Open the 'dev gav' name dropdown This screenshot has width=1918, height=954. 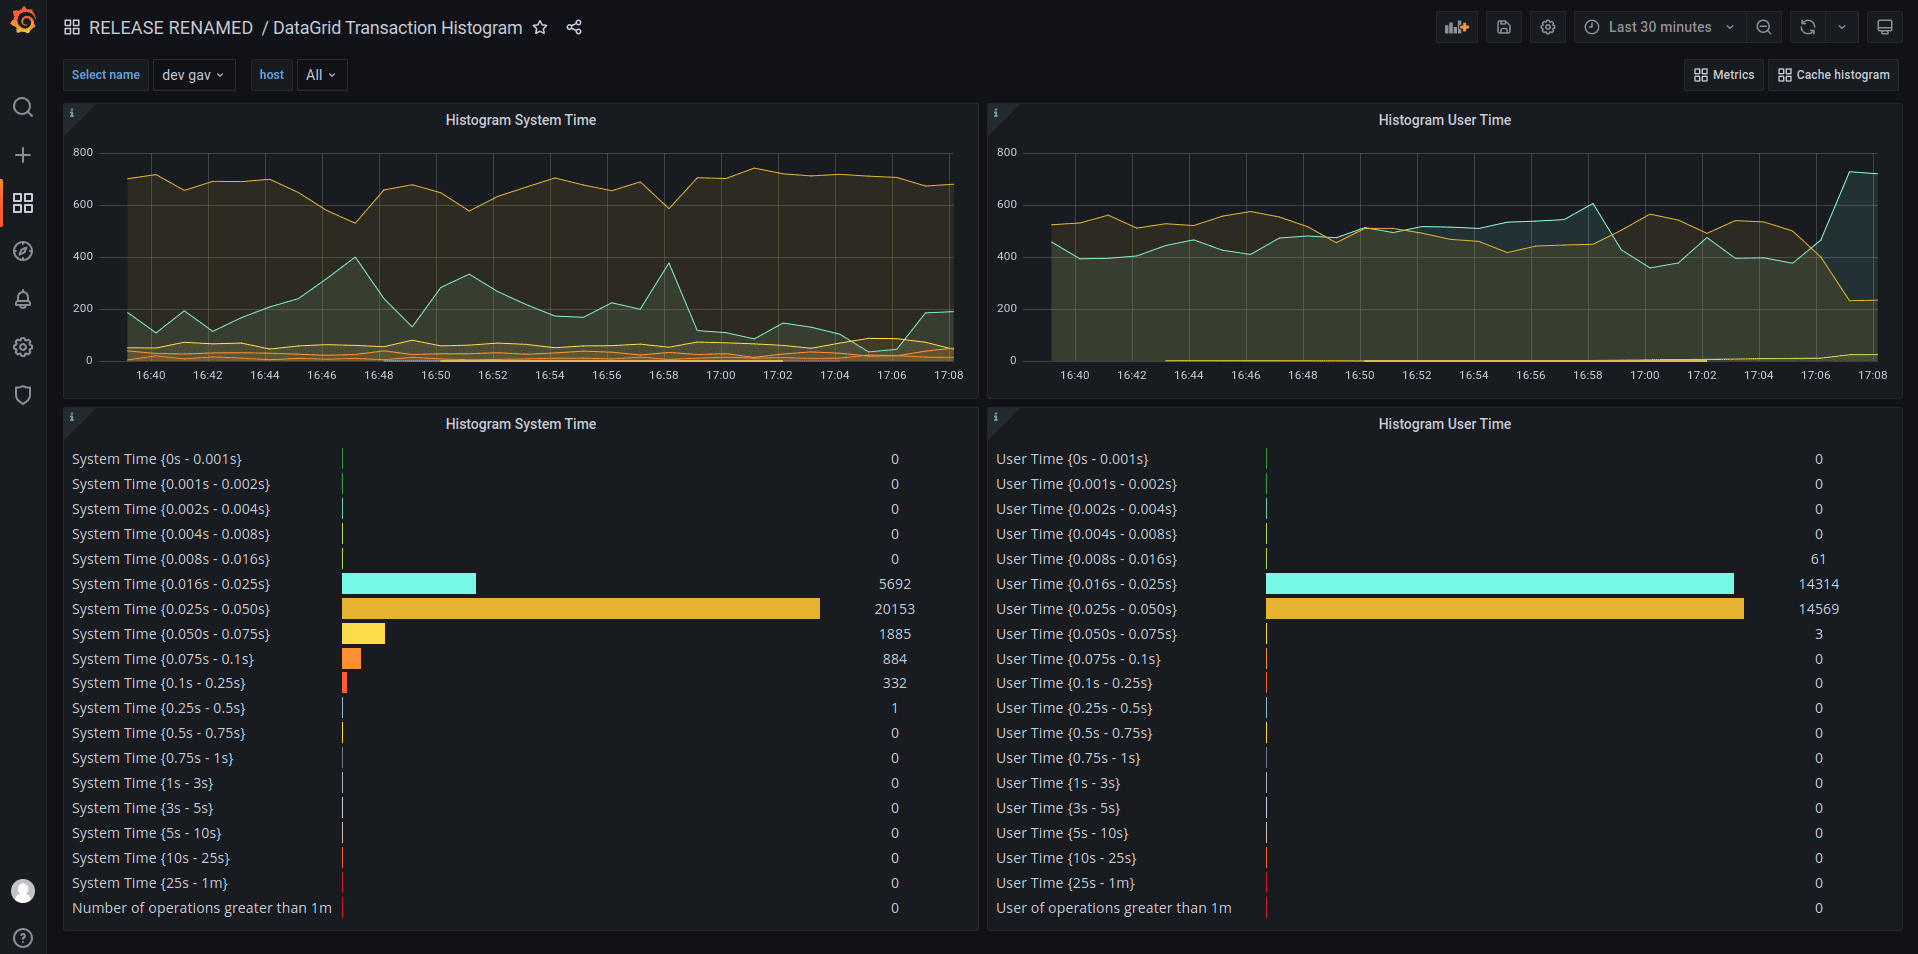pyautogui.click(x=194, y=75)
